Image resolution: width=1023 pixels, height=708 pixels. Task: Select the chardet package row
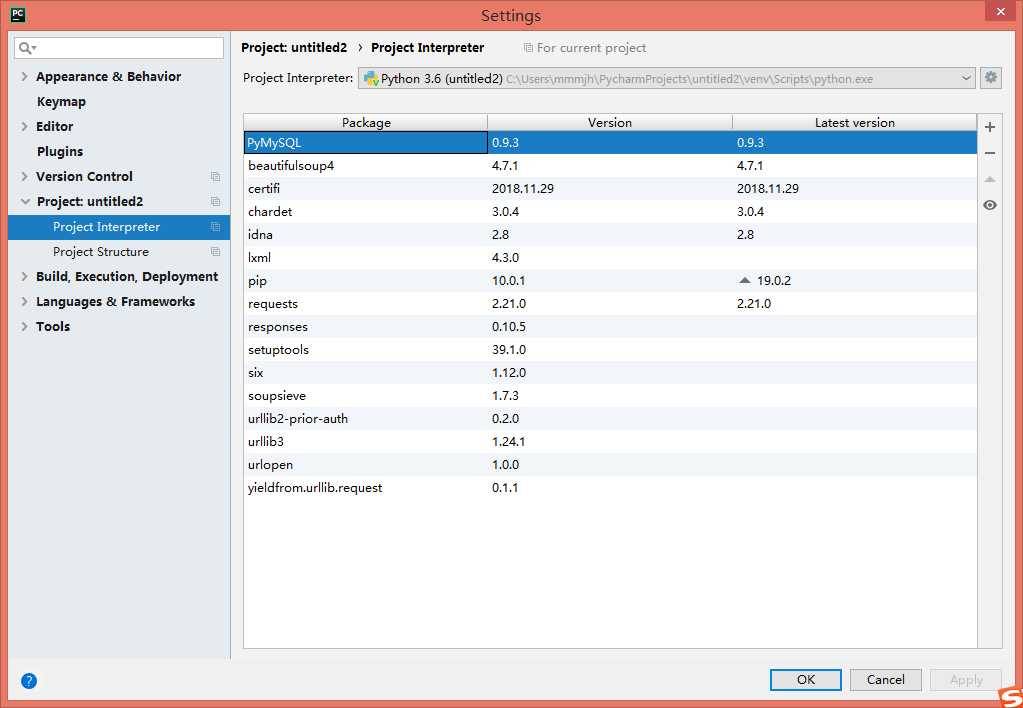tap(610, 211)
